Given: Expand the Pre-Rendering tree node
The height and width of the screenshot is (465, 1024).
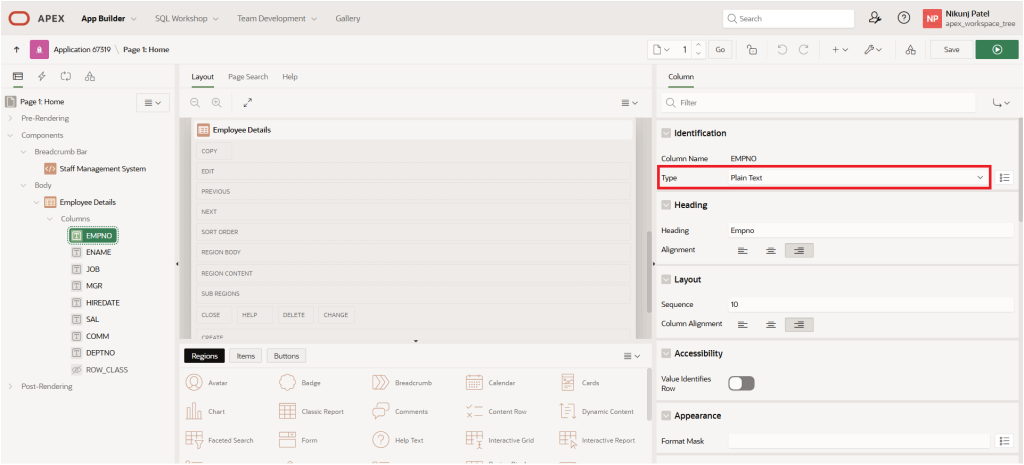Looking at the screenshot, I should tap(11, 118).
